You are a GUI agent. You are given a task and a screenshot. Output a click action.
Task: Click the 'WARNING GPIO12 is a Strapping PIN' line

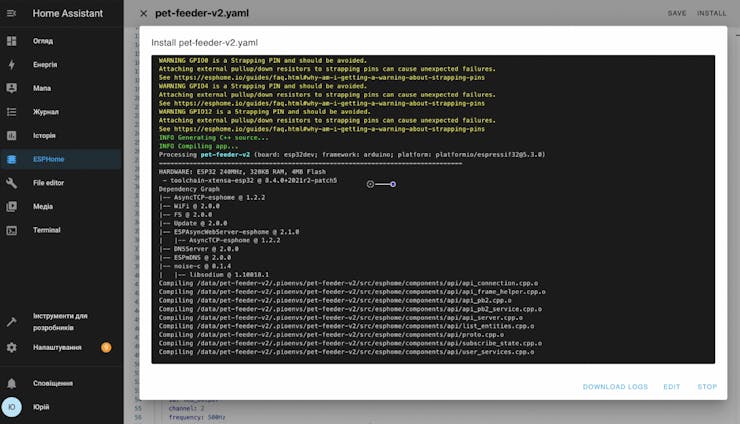point(264,112)
